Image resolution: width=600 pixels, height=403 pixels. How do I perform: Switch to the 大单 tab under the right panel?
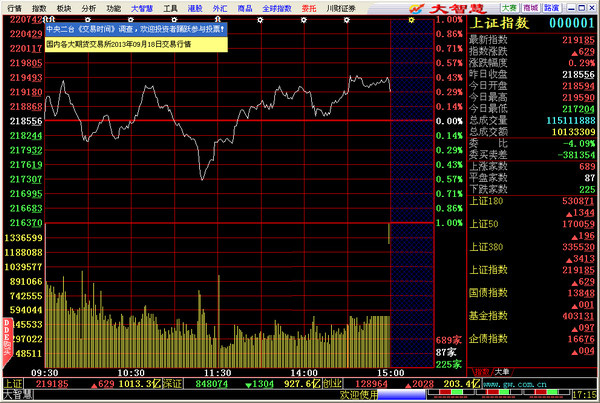[502, 372]
